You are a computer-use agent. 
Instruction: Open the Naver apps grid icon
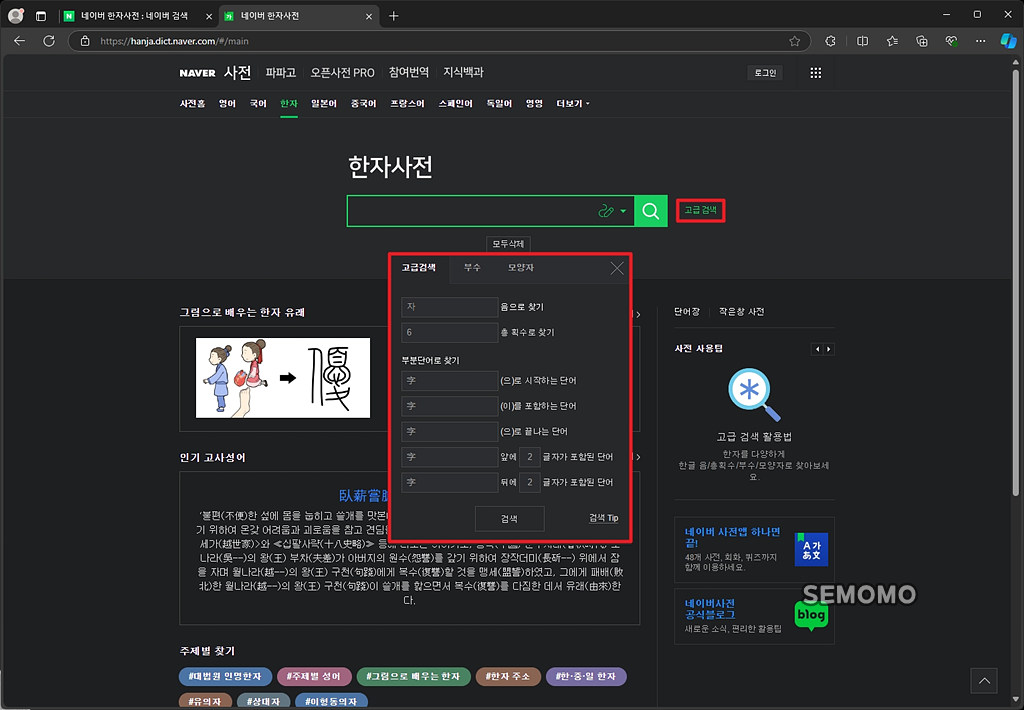pos(816,73)
